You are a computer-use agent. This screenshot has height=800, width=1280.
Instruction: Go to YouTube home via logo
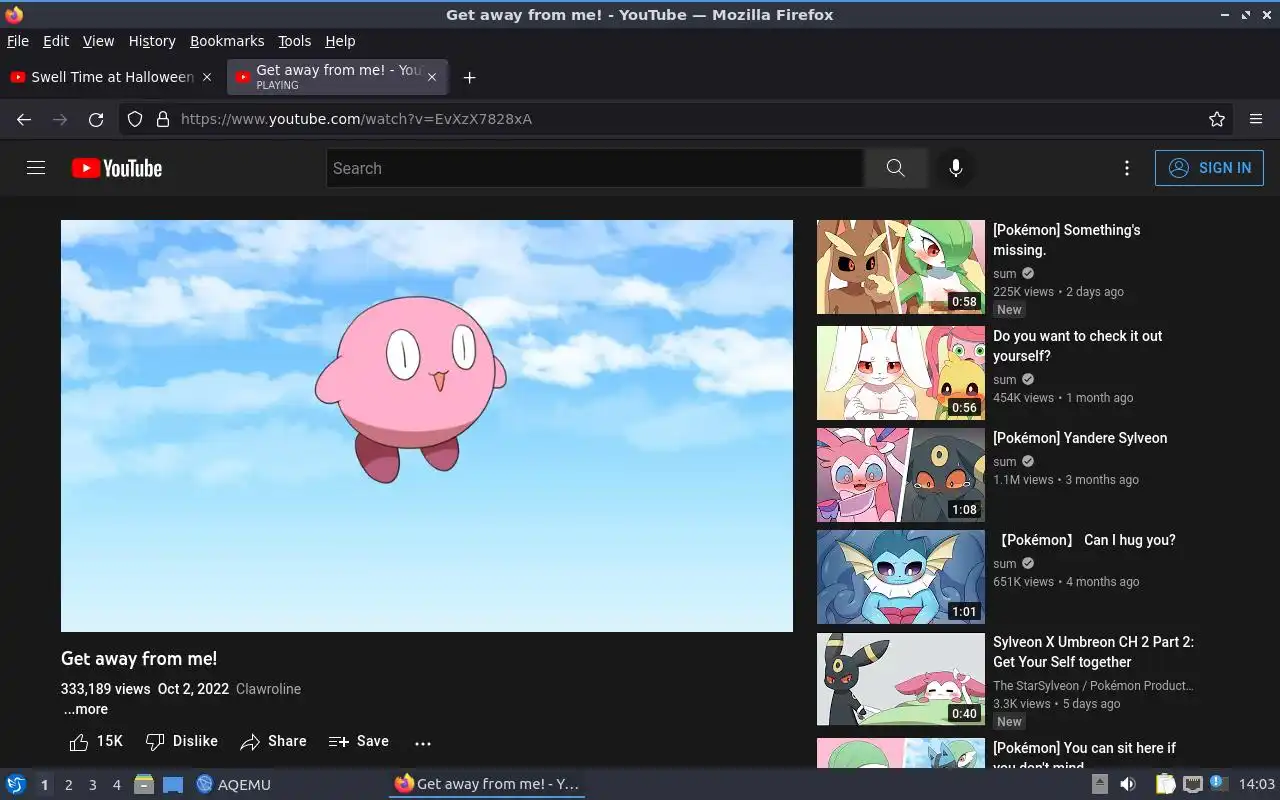coord(117,168)
